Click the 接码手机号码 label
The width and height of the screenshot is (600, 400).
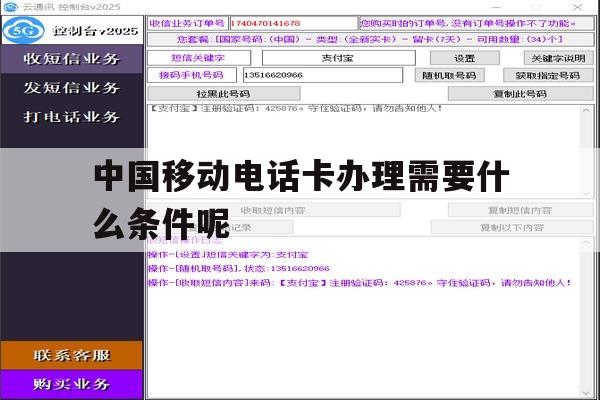point(192,75)
